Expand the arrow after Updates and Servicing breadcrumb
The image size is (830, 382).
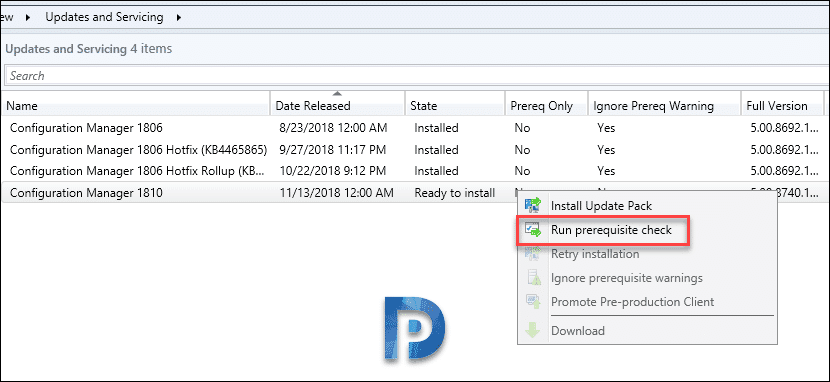[x=179, y=17]
